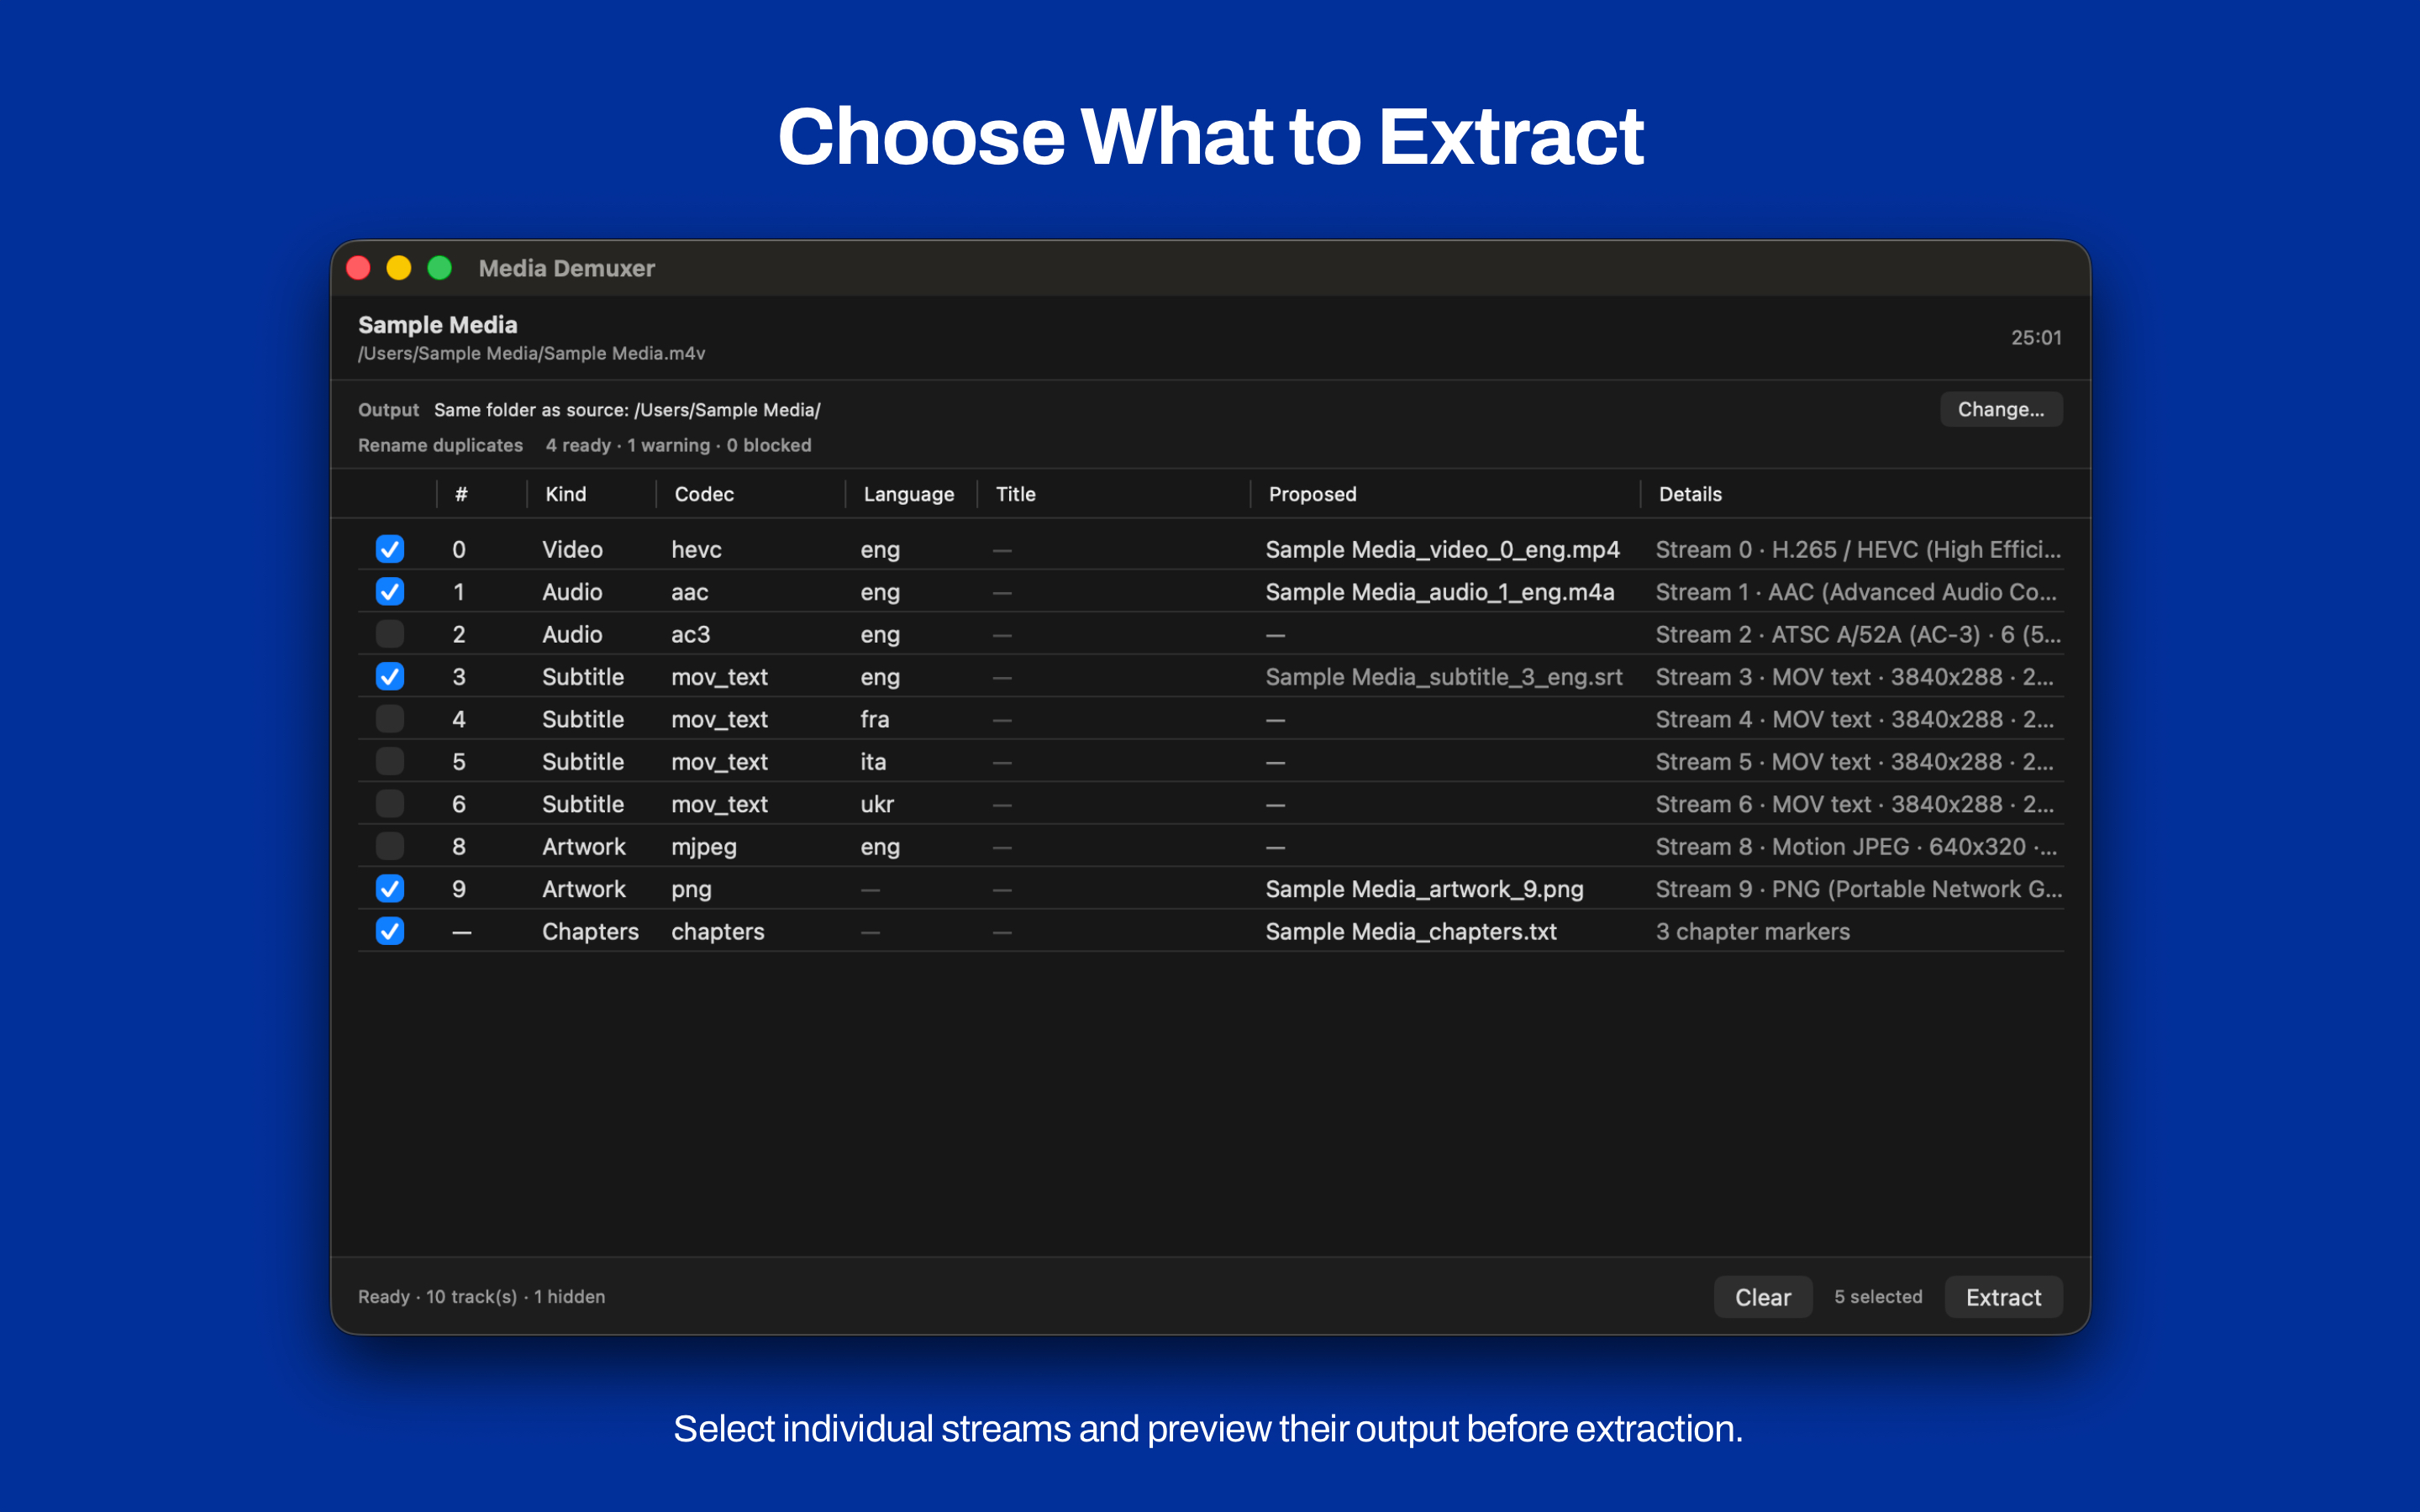The image size is (2420, 1512).
Task: Click the Change... output folder button
Action: tap(2001, 409)
